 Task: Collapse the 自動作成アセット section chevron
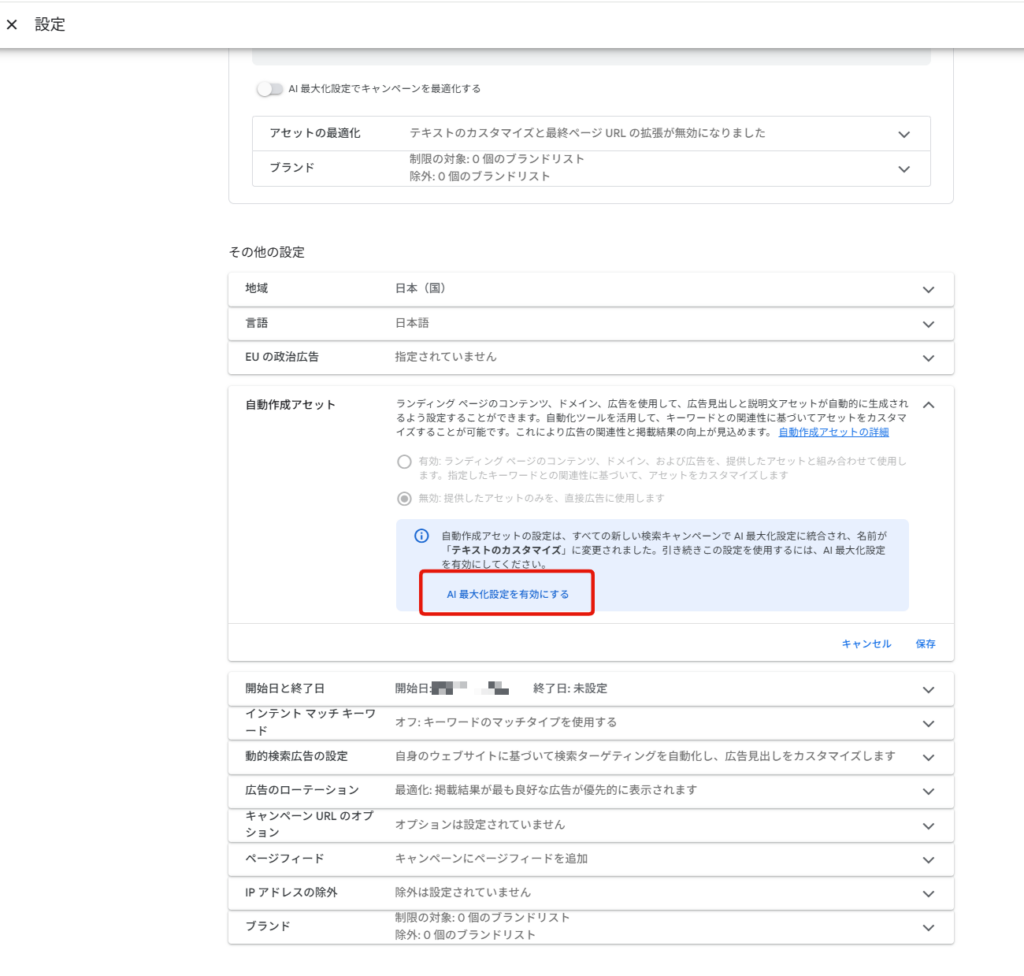tap(928, 405)
